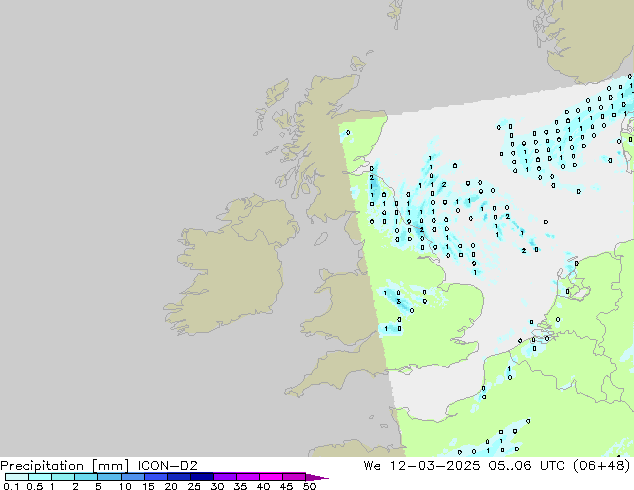Image resolution: width=634 pixels, height=490 pixels.
Task: Select the 40–45 mm magenta legend swatch
Action: click(x=271, y=477)
